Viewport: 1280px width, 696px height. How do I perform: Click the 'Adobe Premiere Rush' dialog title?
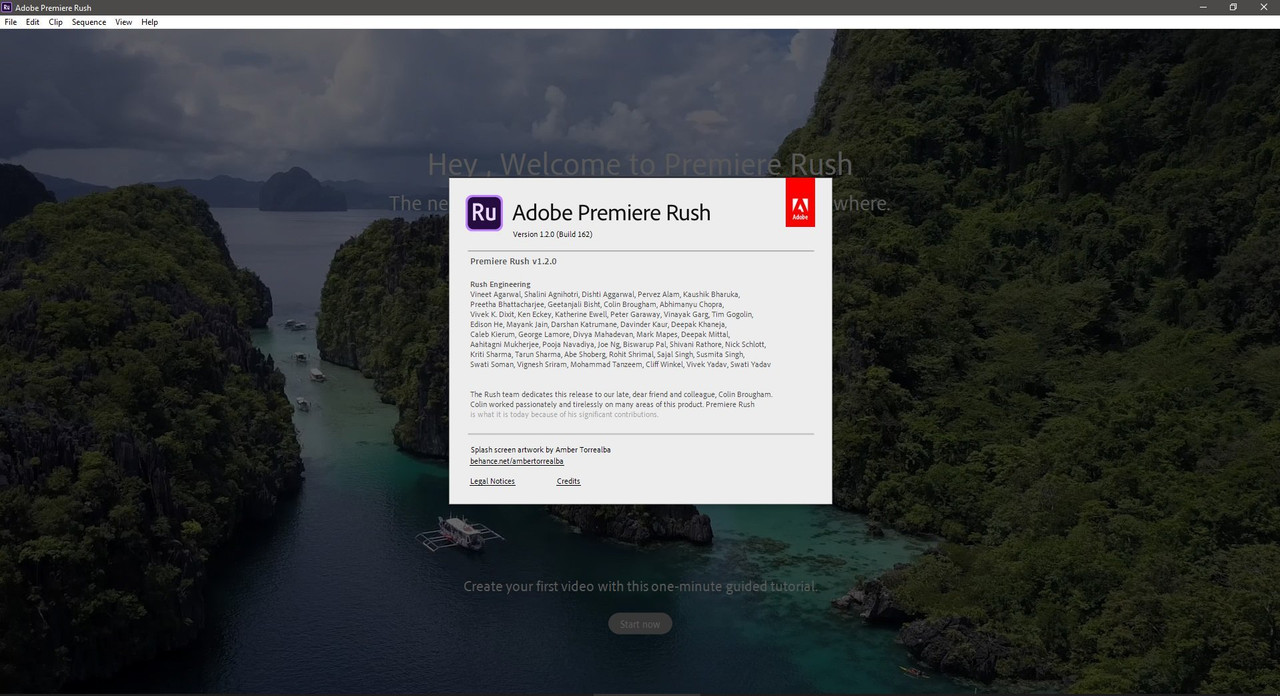point(611,212)
